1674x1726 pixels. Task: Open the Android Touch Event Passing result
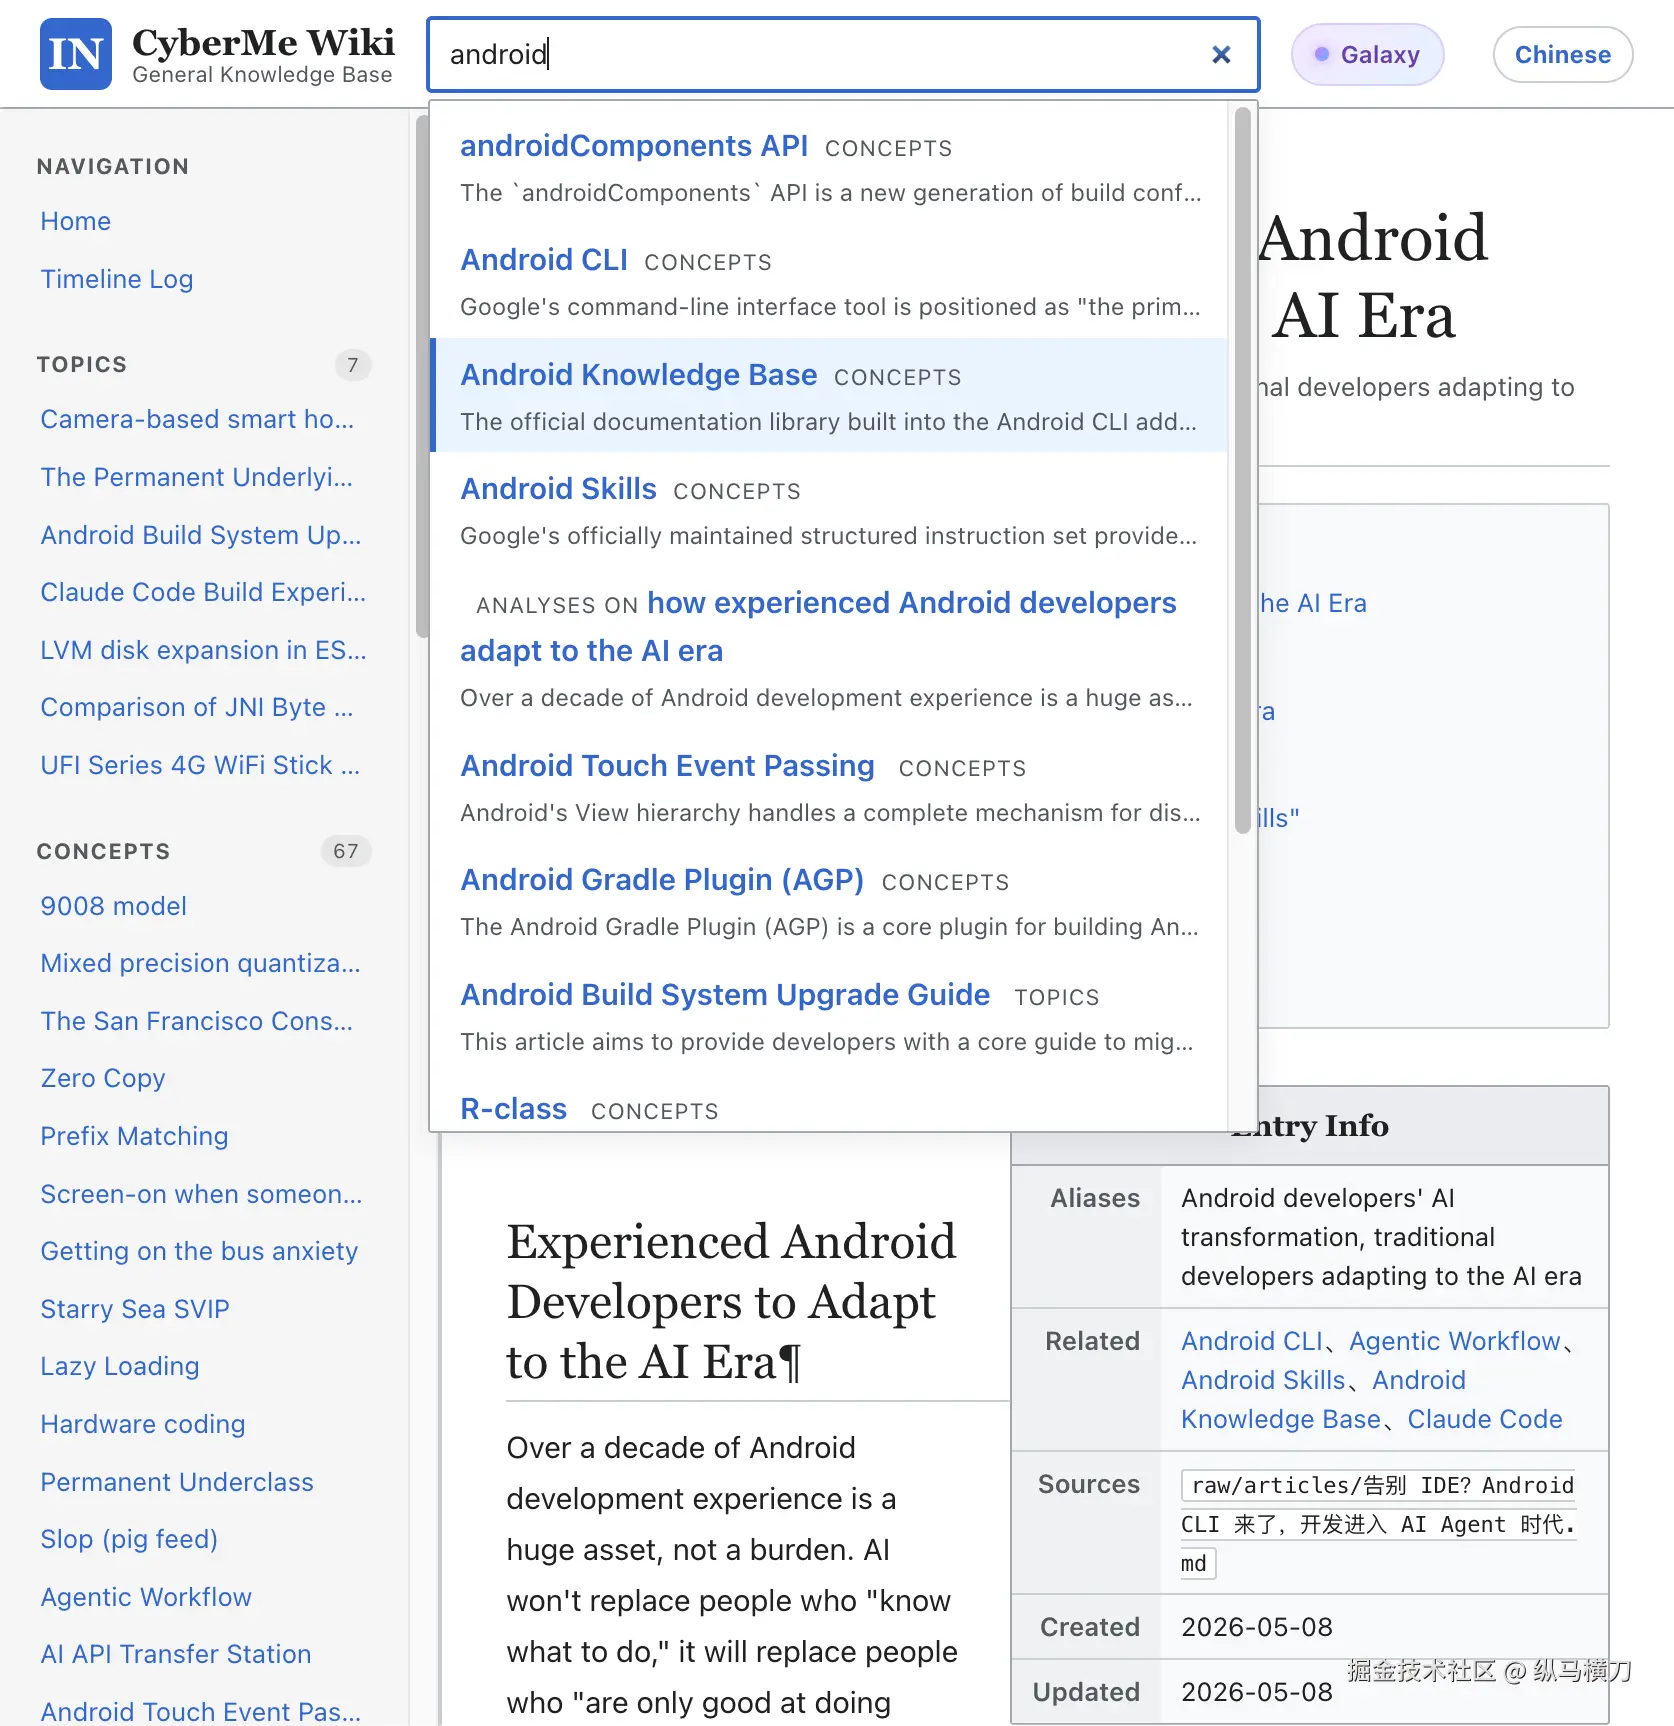[828, 787]
